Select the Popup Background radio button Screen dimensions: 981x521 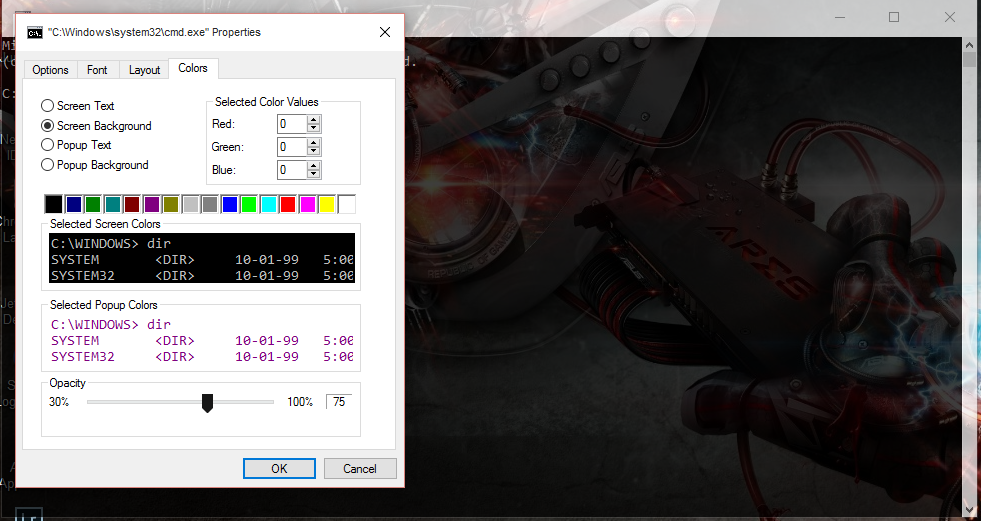coord(47,165)
